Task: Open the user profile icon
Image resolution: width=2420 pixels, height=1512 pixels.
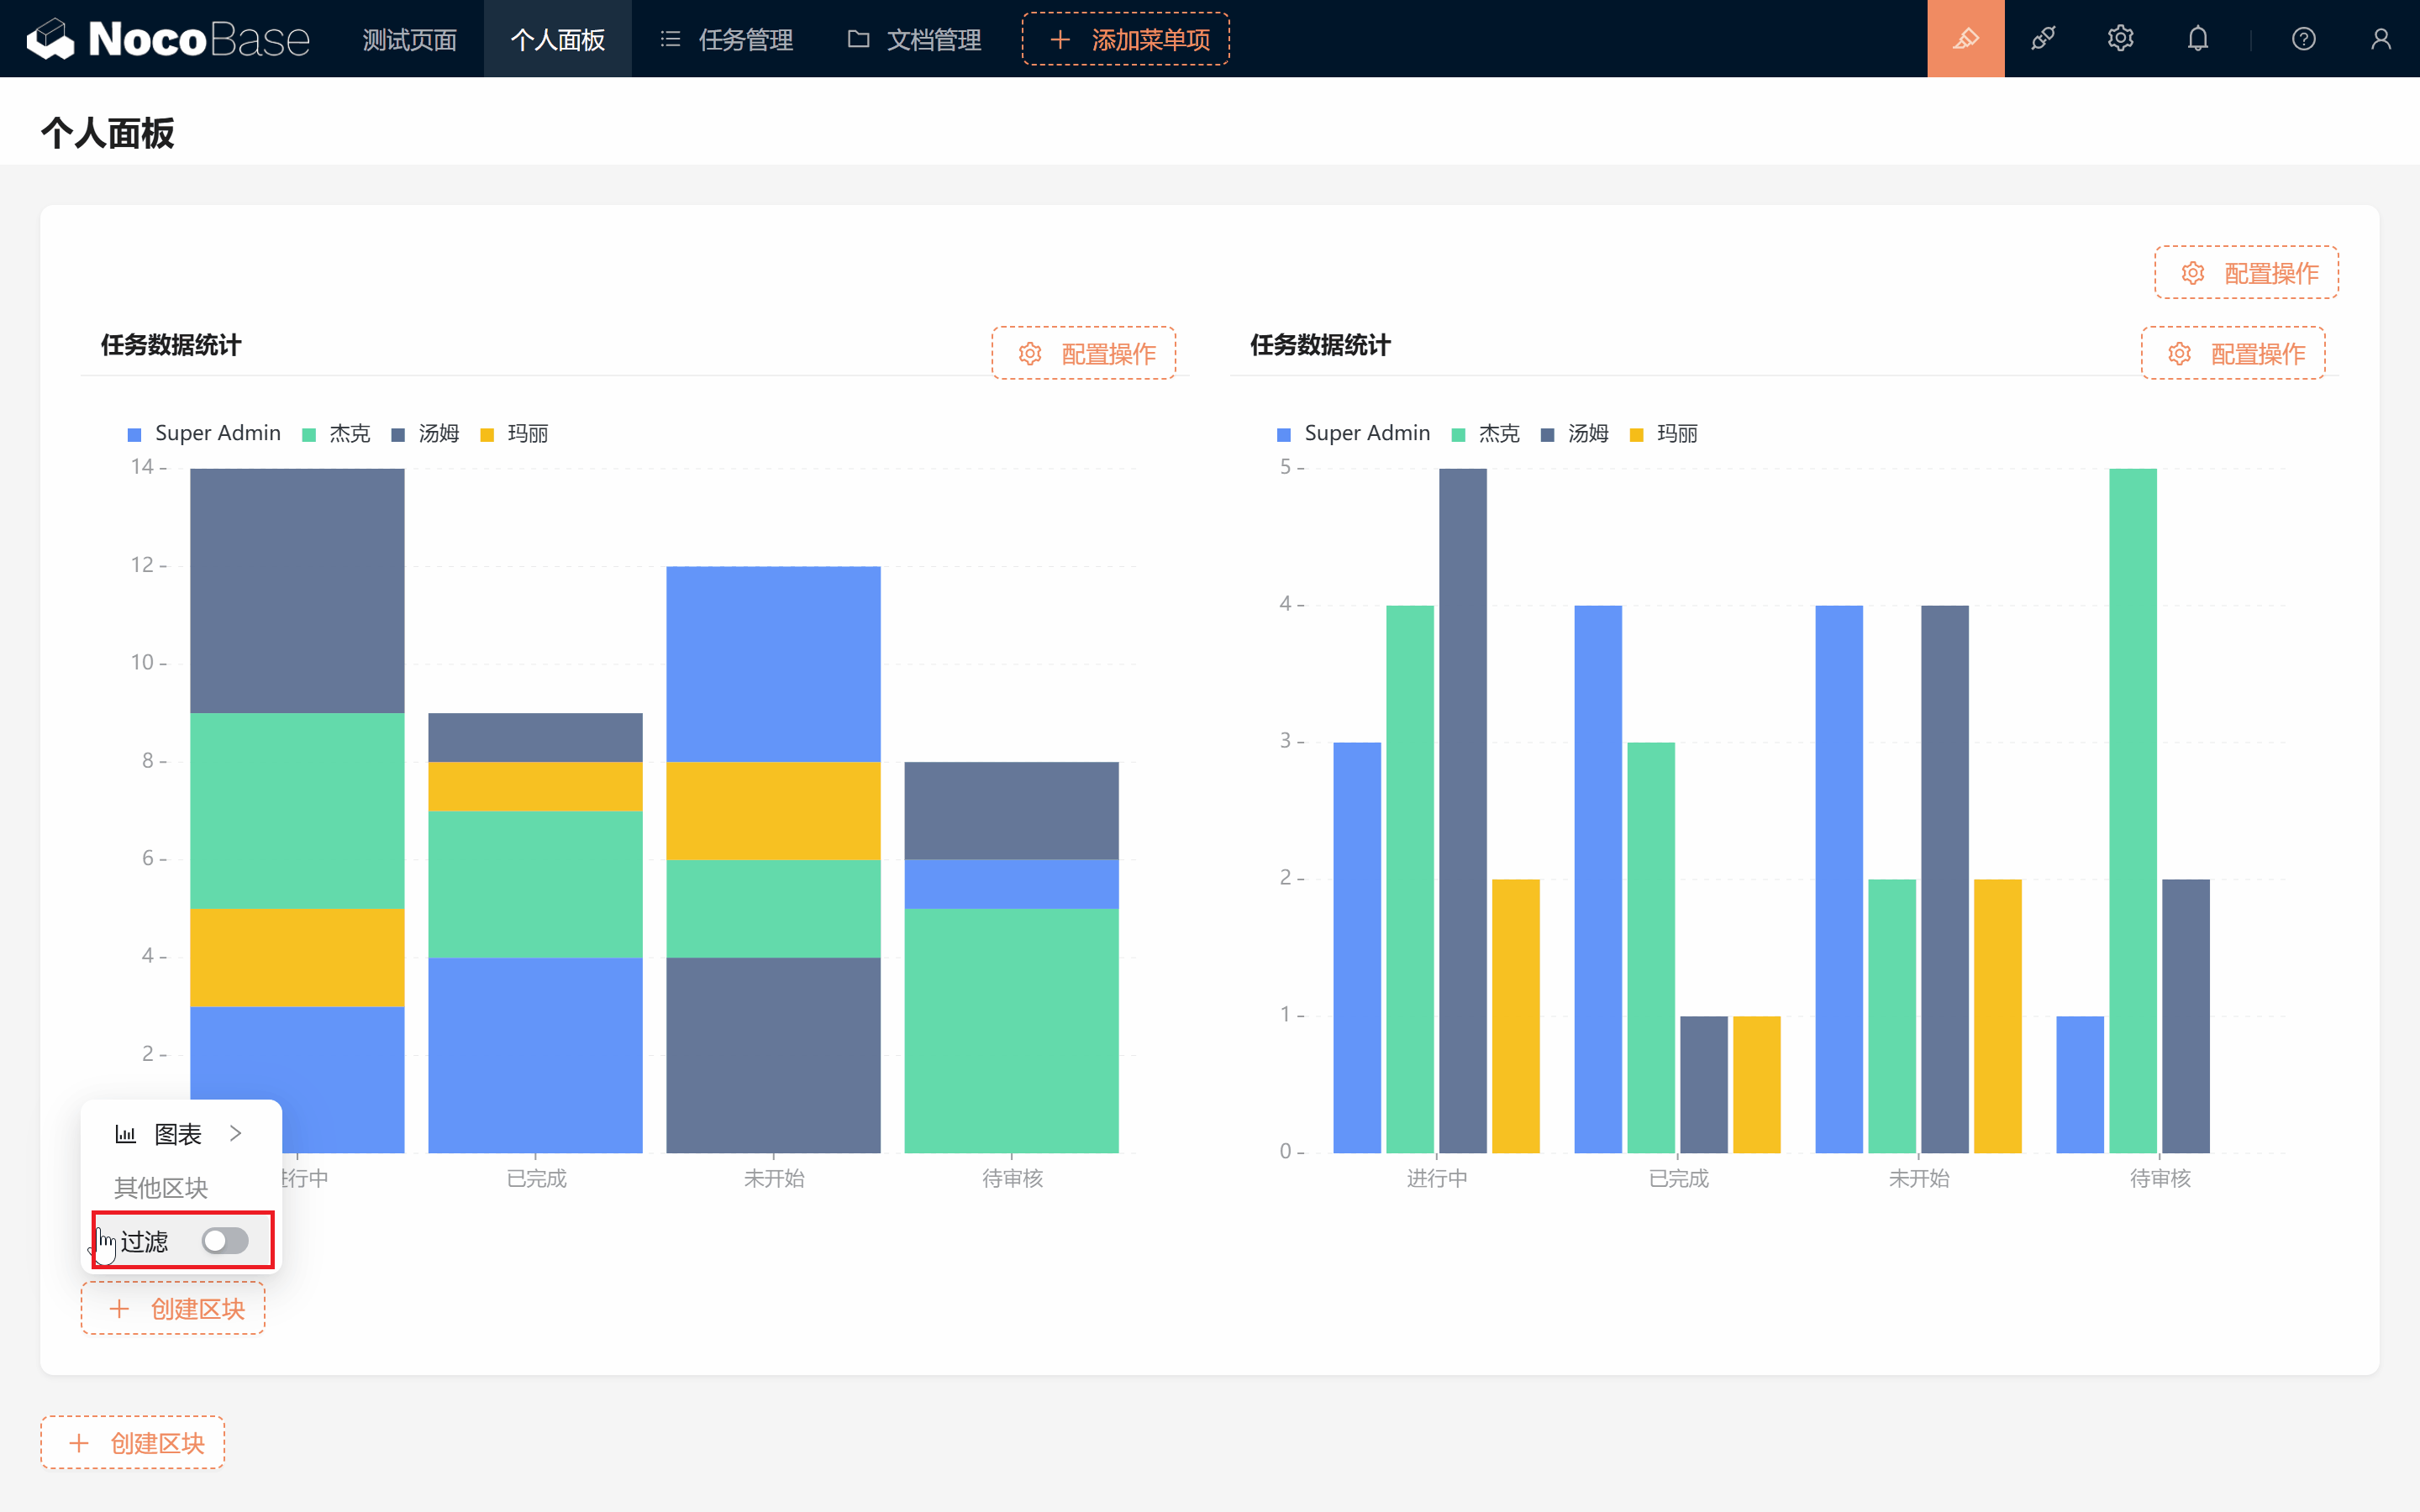Action: 2381,39
